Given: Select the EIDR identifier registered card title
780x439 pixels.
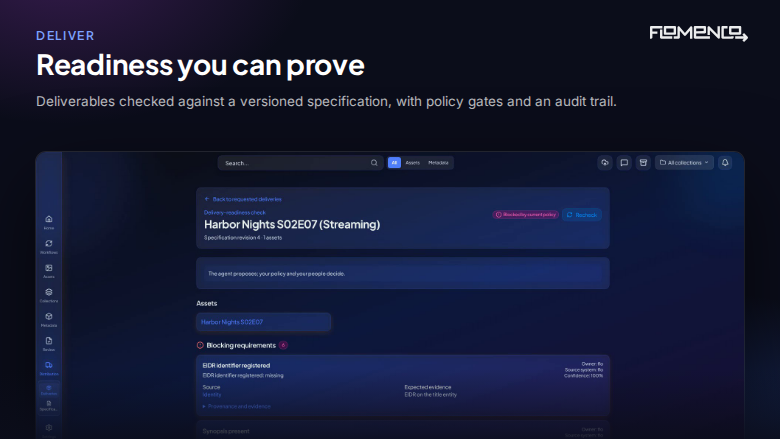Looking at the screenshot, I should pyautogui.click(x=236, y=365).
